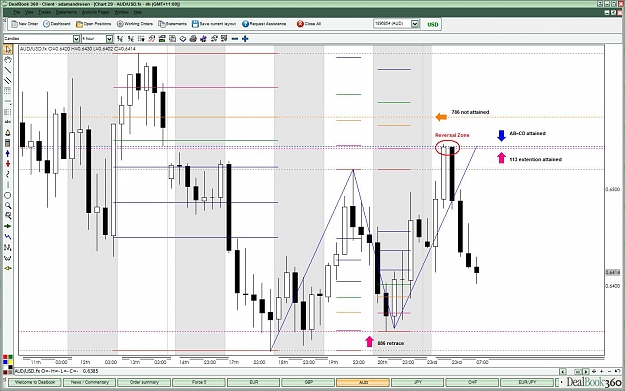Screen dimensions: 625x391
Task: Expand the 4 hour timeframe dropdown
Action: (x=110, y=39)
